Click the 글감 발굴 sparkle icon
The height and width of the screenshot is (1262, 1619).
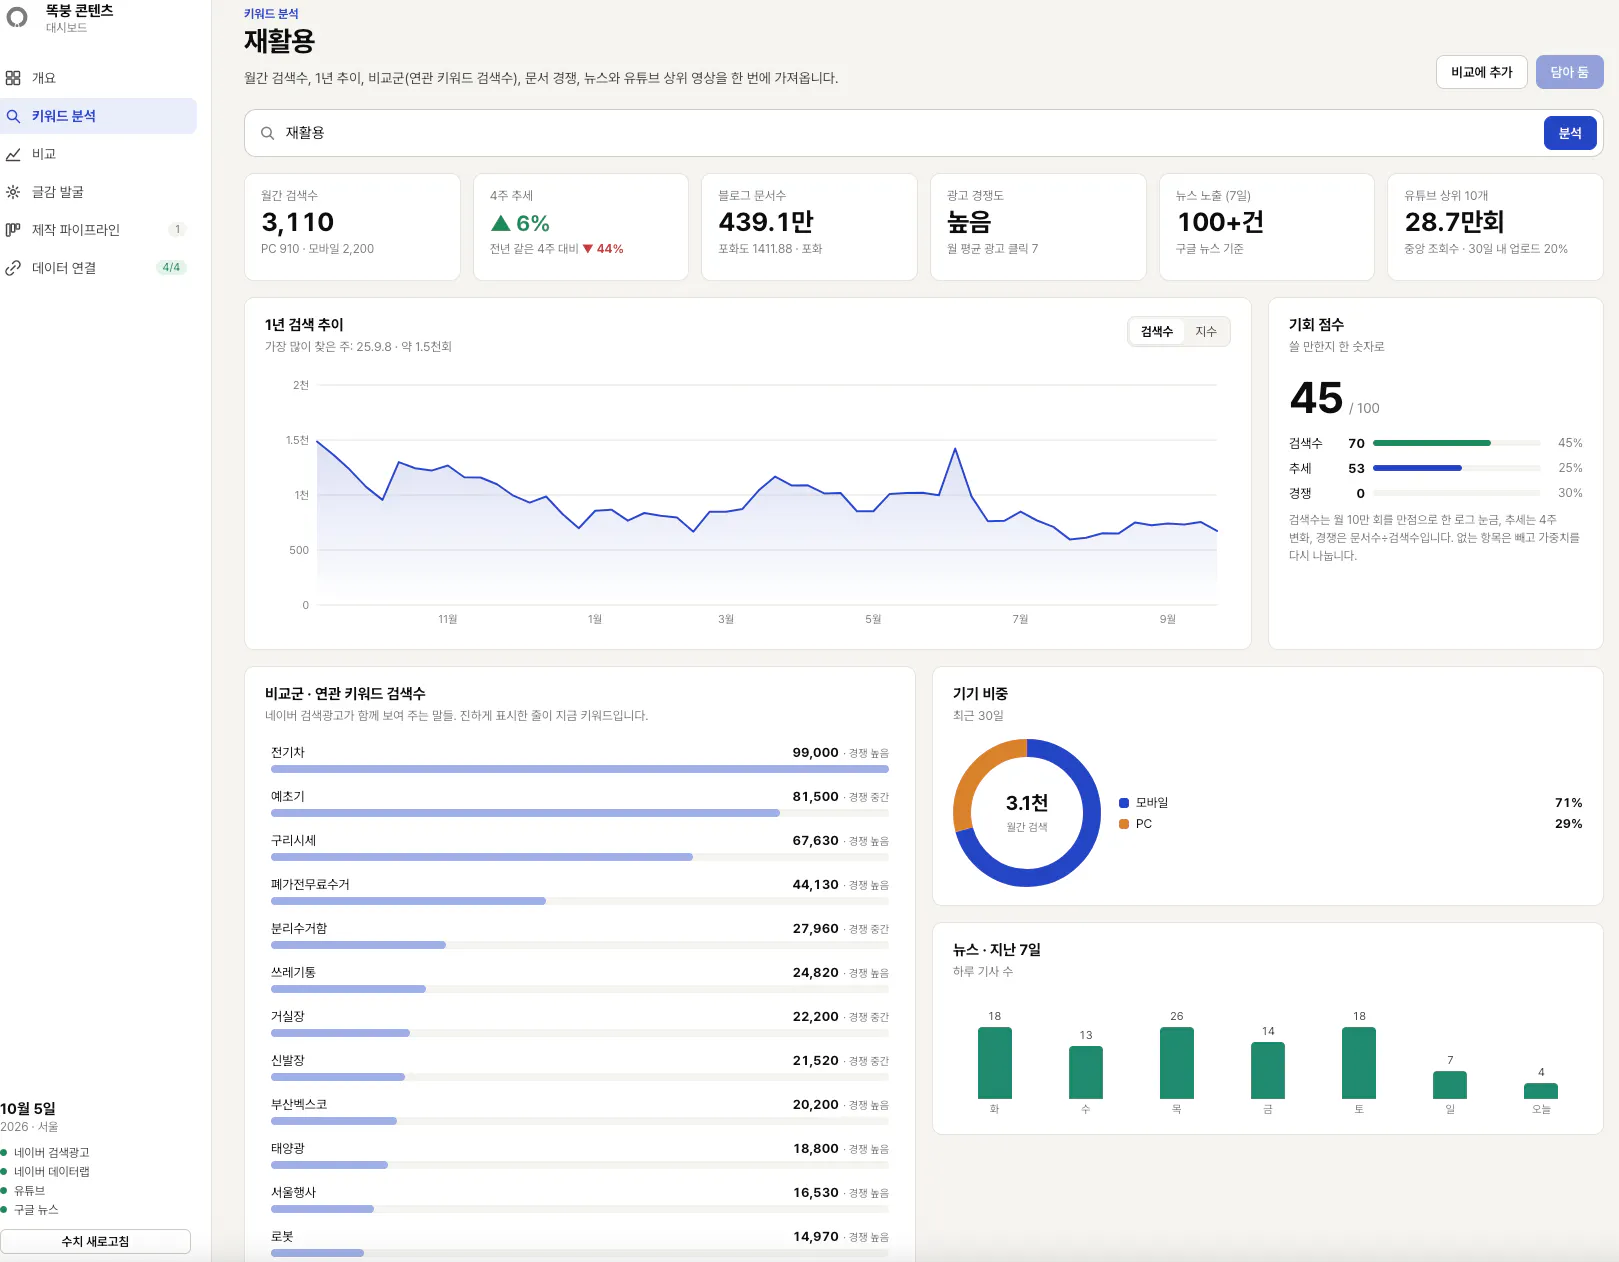(13, 192)
